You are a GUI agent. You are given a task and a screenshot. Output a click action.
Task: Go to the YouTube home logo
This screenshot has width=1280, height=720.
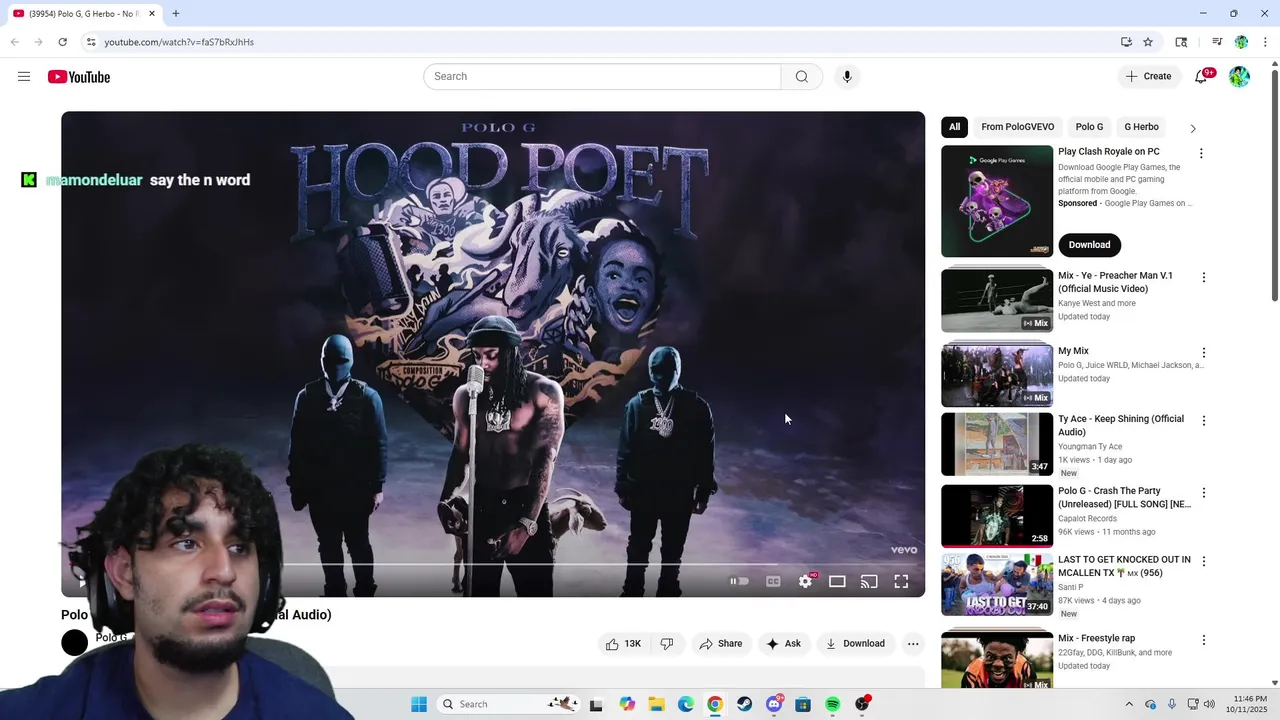coord(79,77)
